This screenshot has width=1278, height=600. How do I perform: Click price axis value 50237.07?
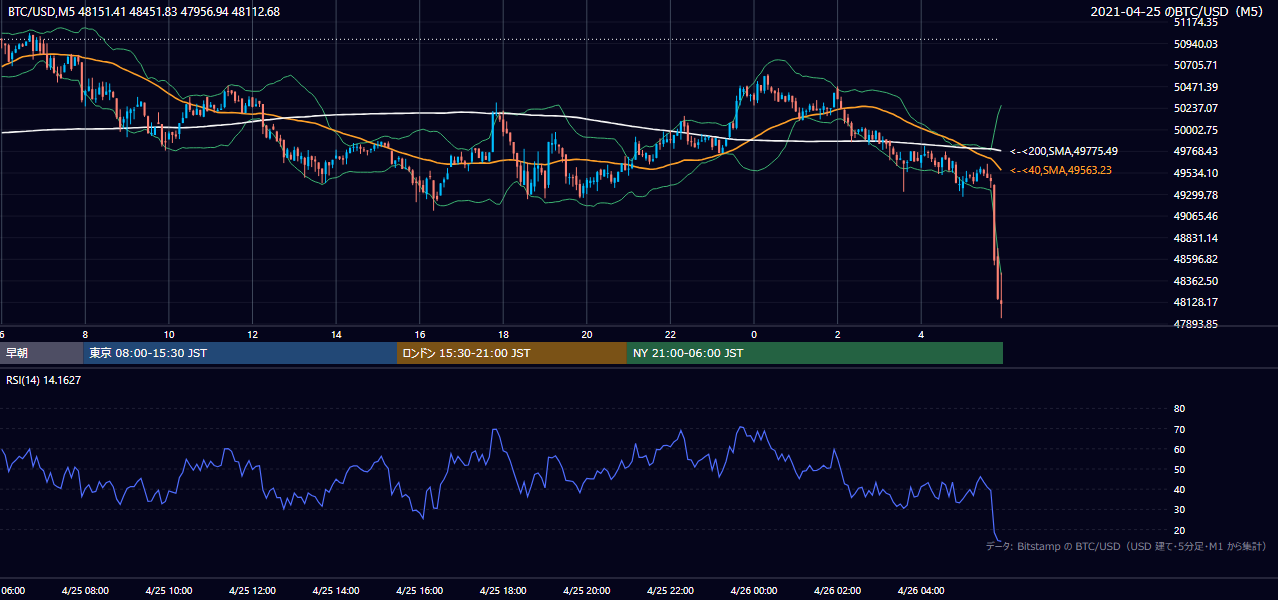coord(1196,108)
